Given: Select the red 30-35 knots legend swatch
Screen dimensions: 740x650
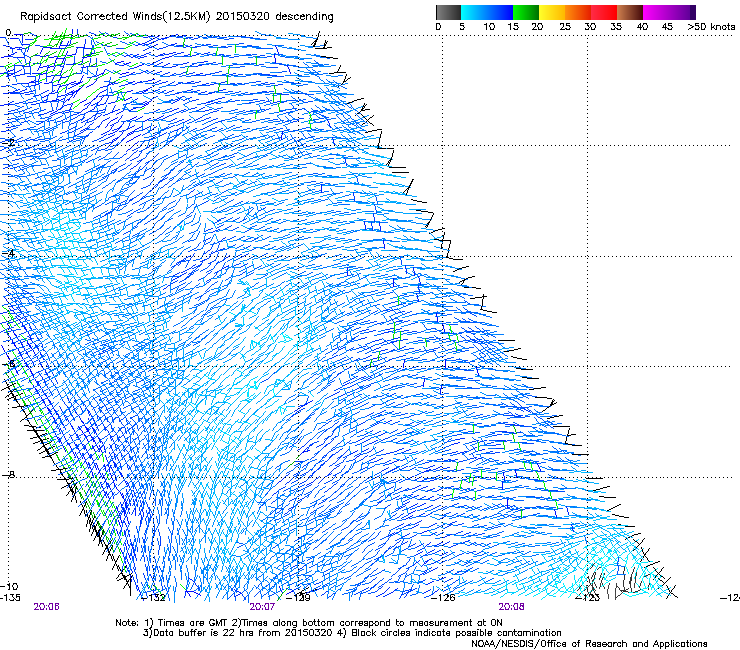Looking at the screenshot, I should click(x=604, y=12).
